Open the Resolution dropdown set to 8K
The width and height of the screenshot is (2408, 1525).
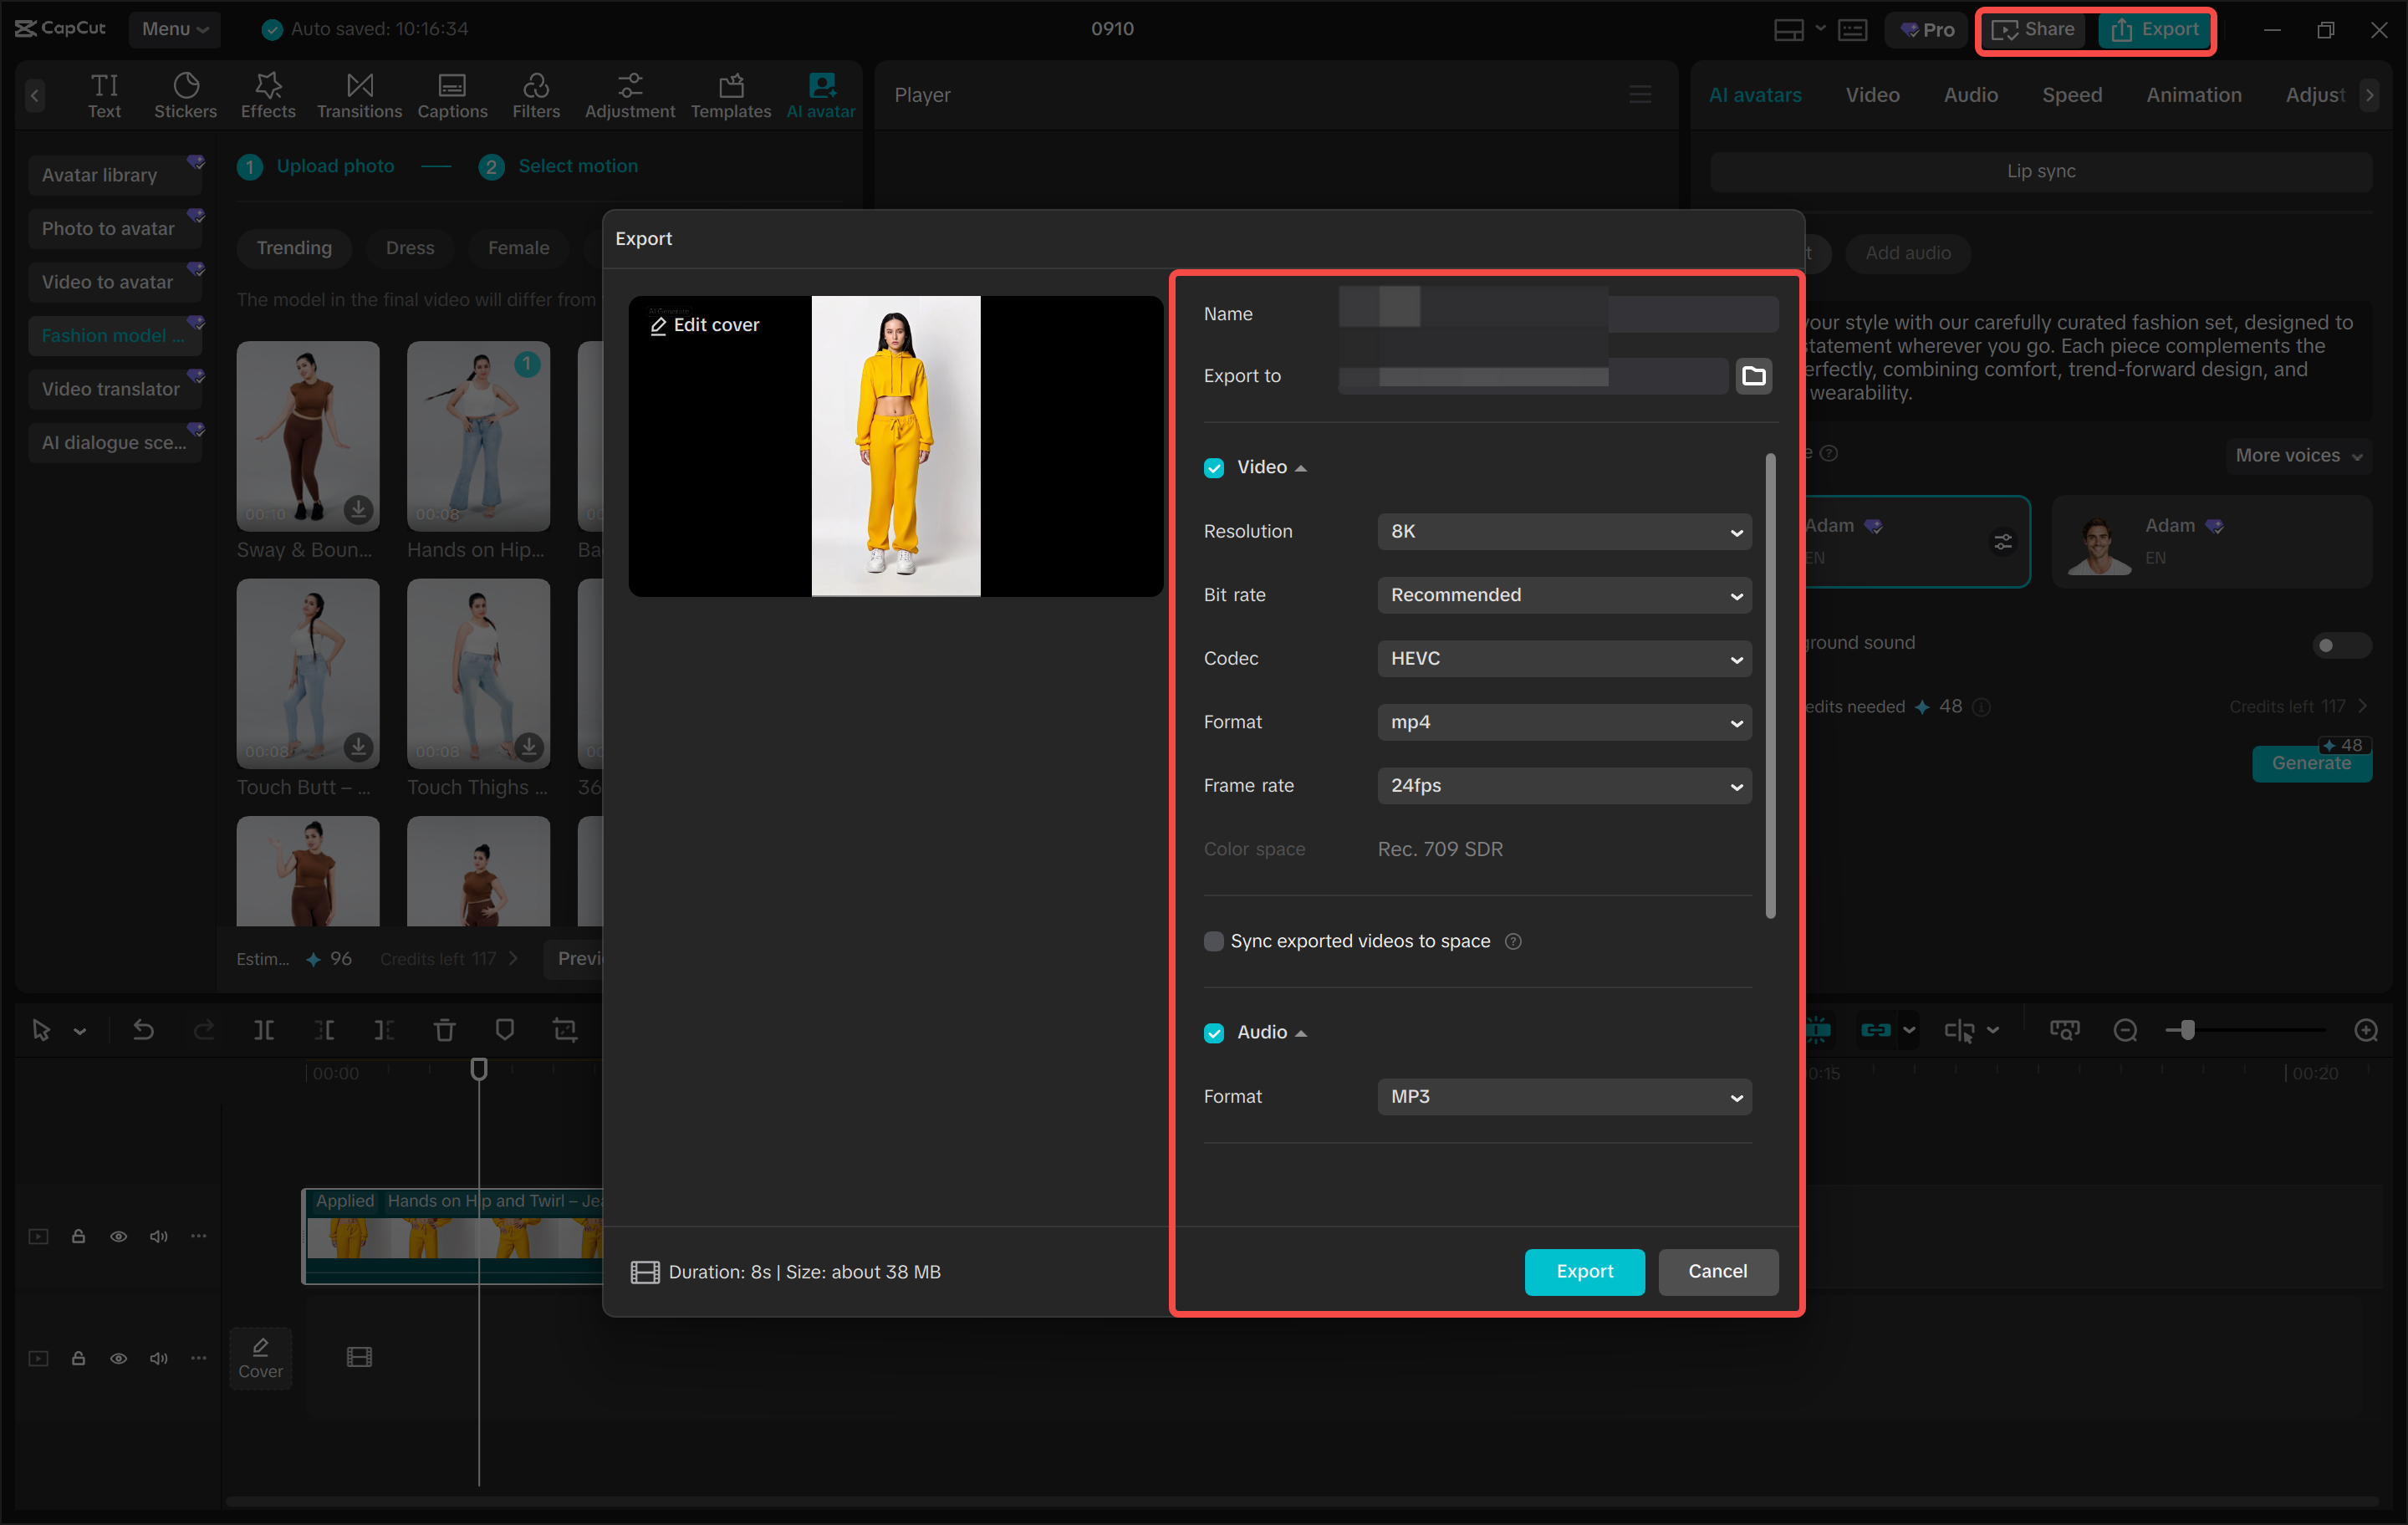1563,531
